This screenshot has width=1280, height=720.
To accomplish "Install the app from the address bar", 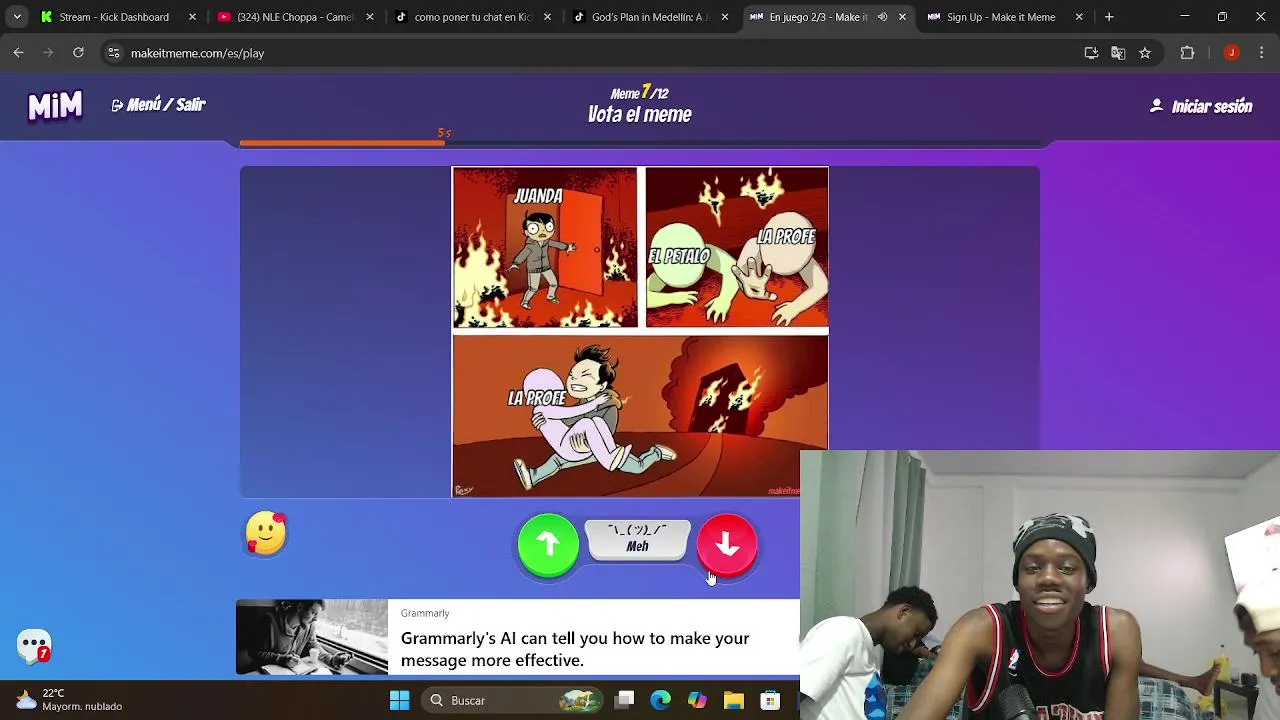I will [x=1091, y=53].
